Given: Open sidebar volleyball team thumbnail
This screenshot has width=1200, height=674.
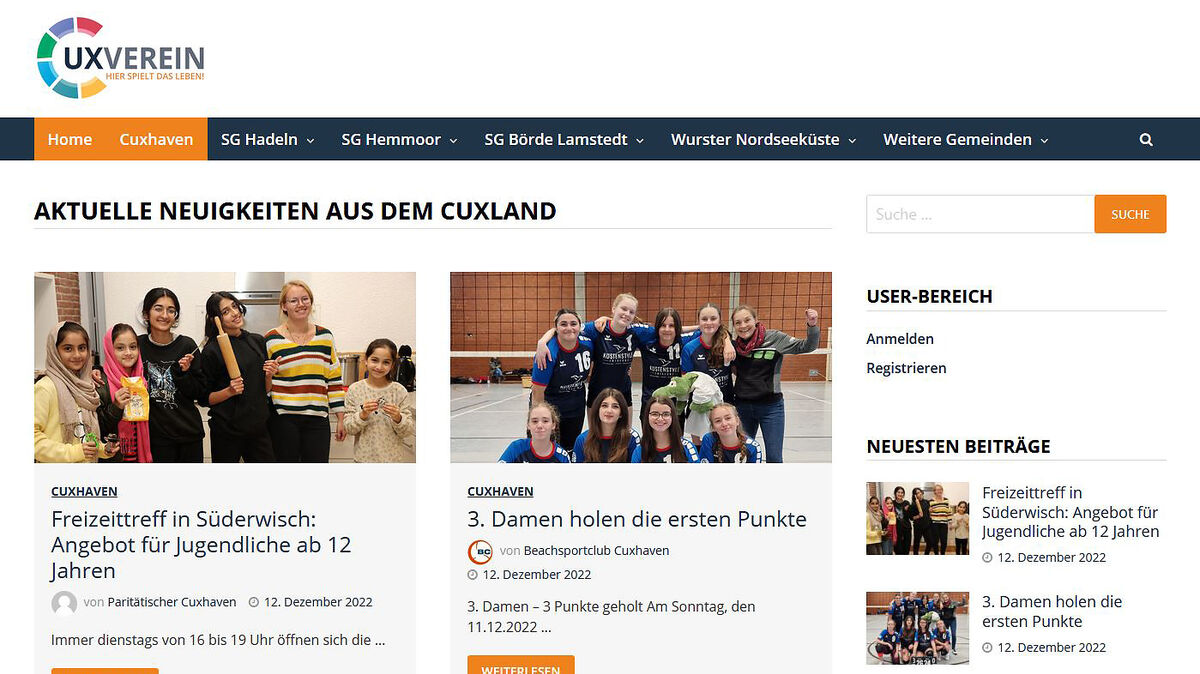Looking at the screenshot, I should coord(917,628).
